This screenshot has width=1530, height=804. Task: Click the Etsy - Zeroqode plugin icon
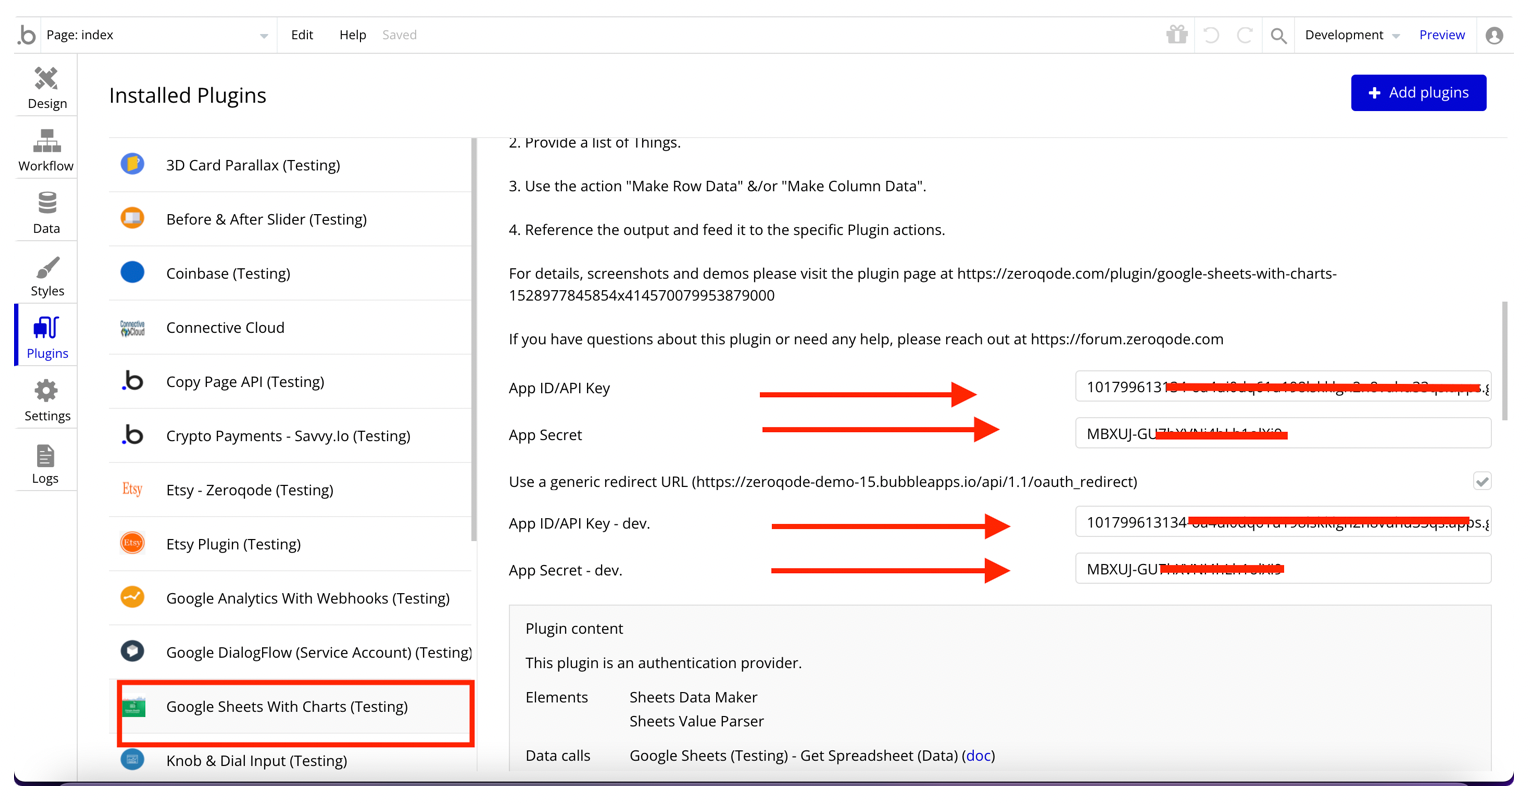pos(132,489)
